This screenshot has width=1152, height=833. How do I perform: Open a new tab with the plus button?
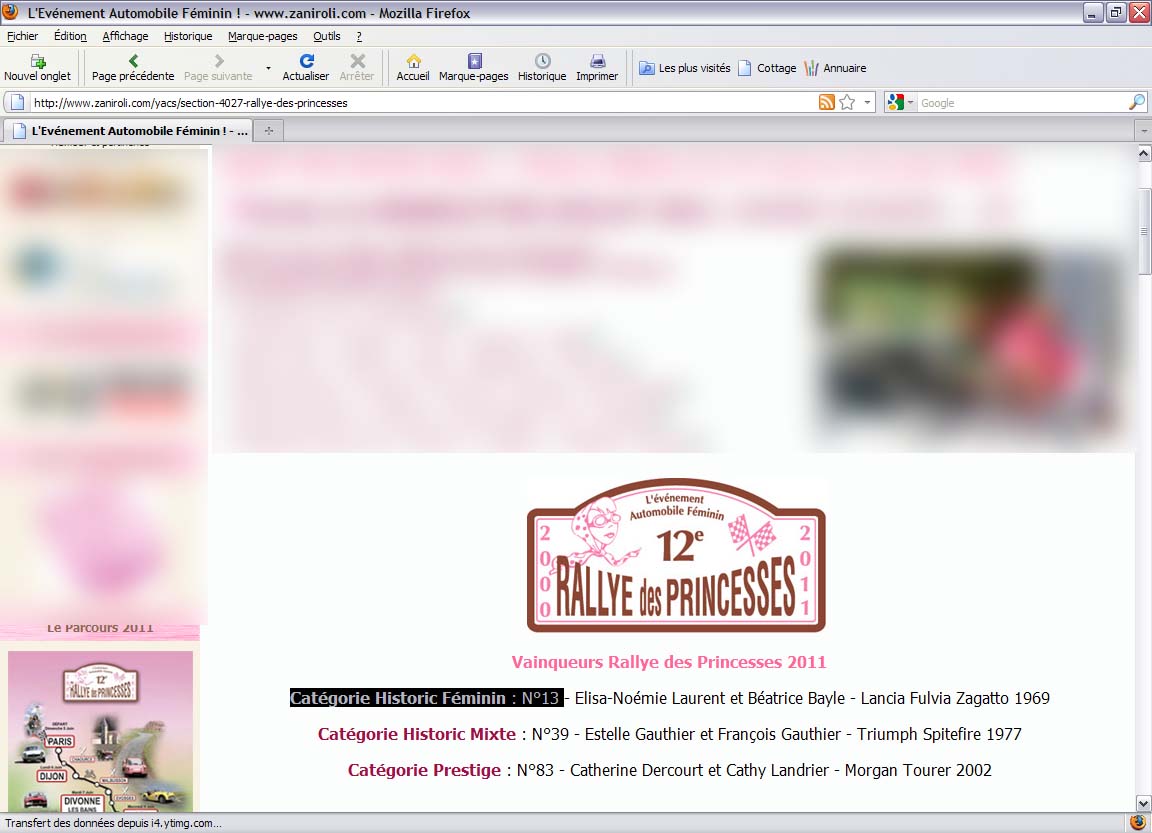click(269, 131)
